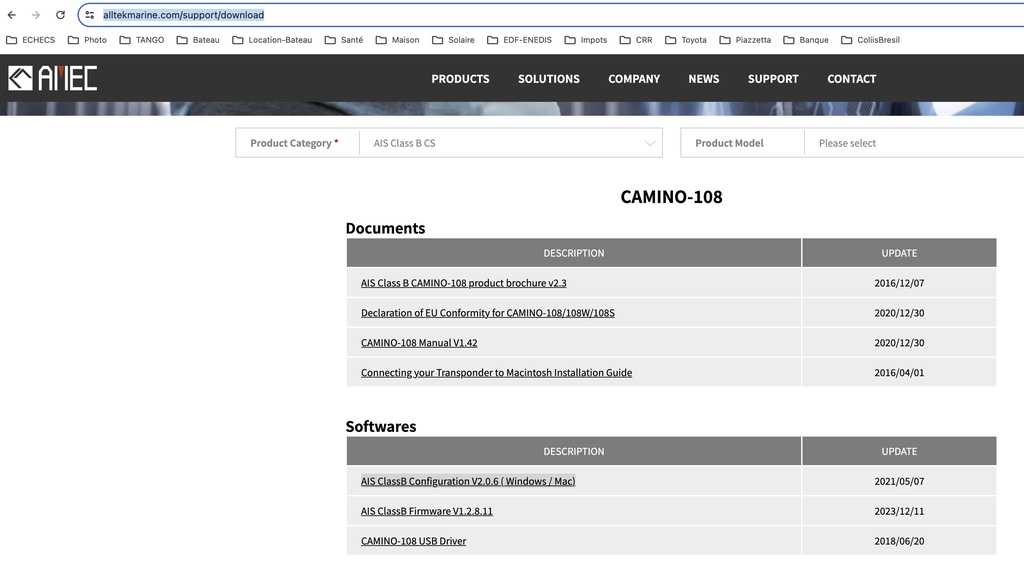Viewport: 1024px width, 569px height.
Task: Download AIS Class B CAMINO-108 product brochure
Action: (x=463, y=283)
